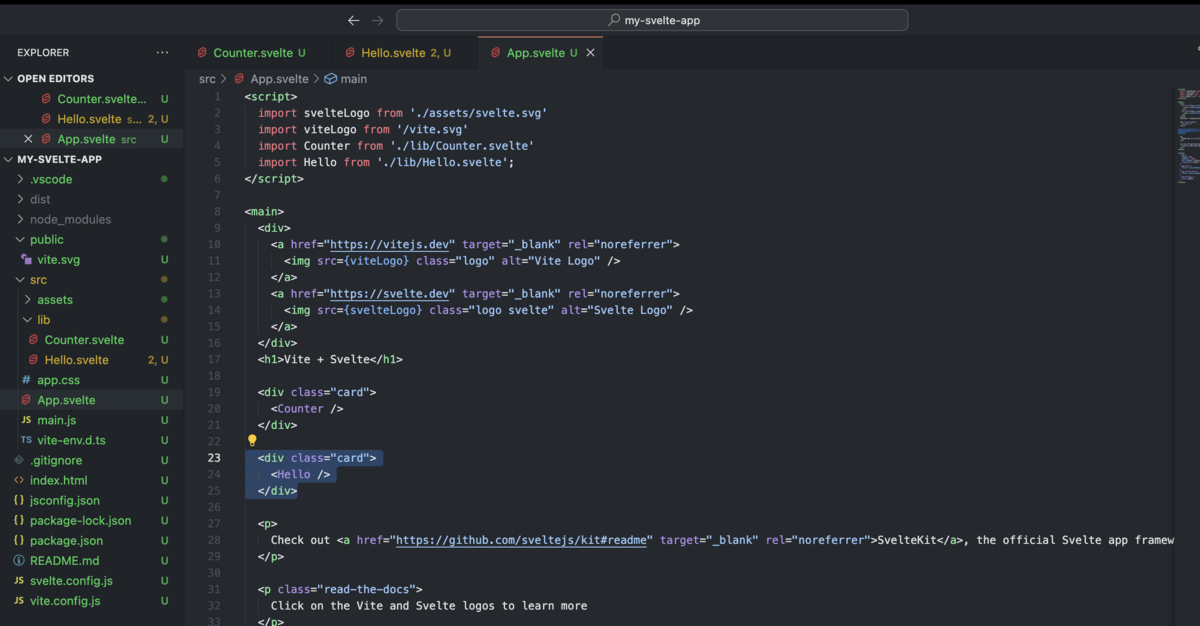Collapse the lib folder
Viewport: 1200px width, 626px height.
point(28,319)
